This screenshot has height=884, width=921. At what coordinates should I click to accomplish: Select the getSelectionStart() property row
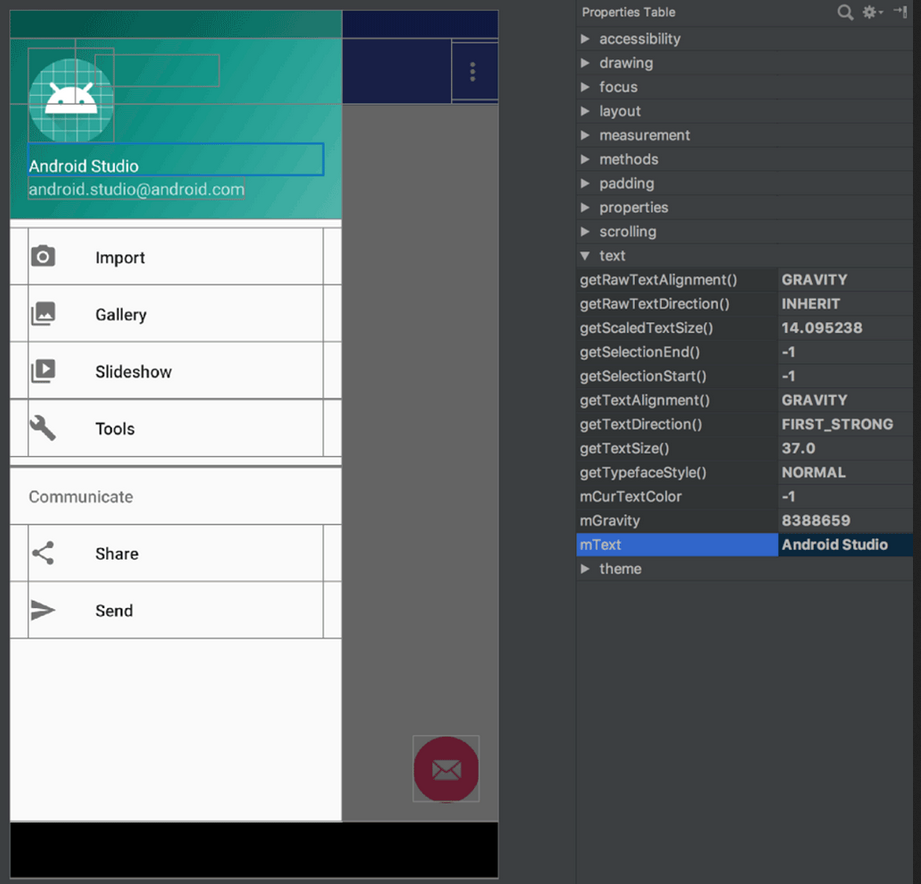[x=744, y=376]
